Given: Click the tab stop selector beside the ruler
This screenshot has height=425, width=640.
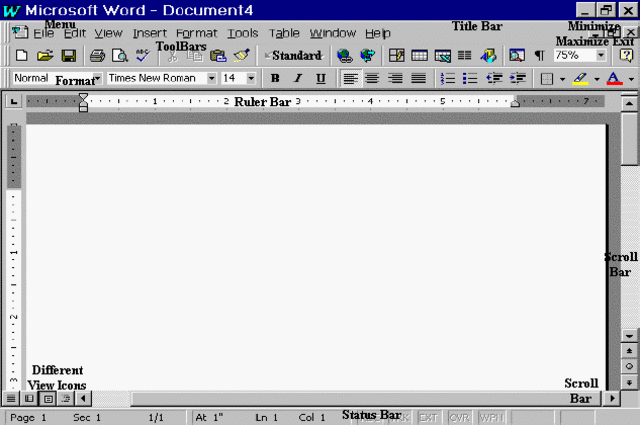Looking at the screenshot, I should 13,101.
